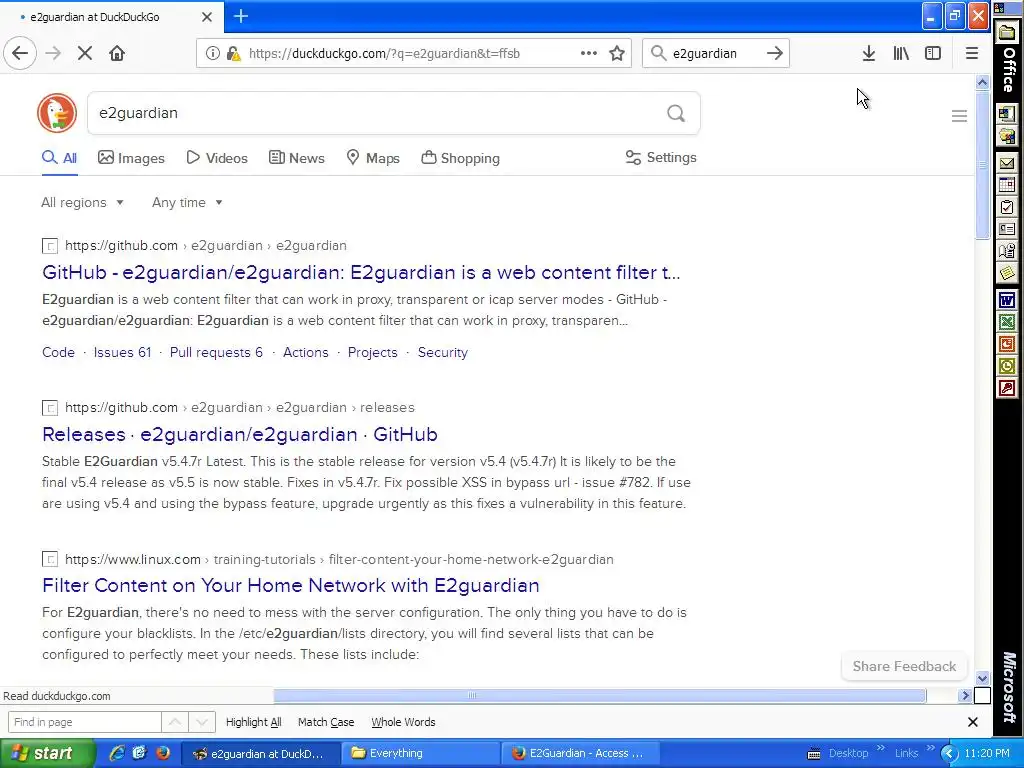The width and height of the screenshot is (1024, 768).
Task: Switch to the Everything taskbar window
Action: 419,754
